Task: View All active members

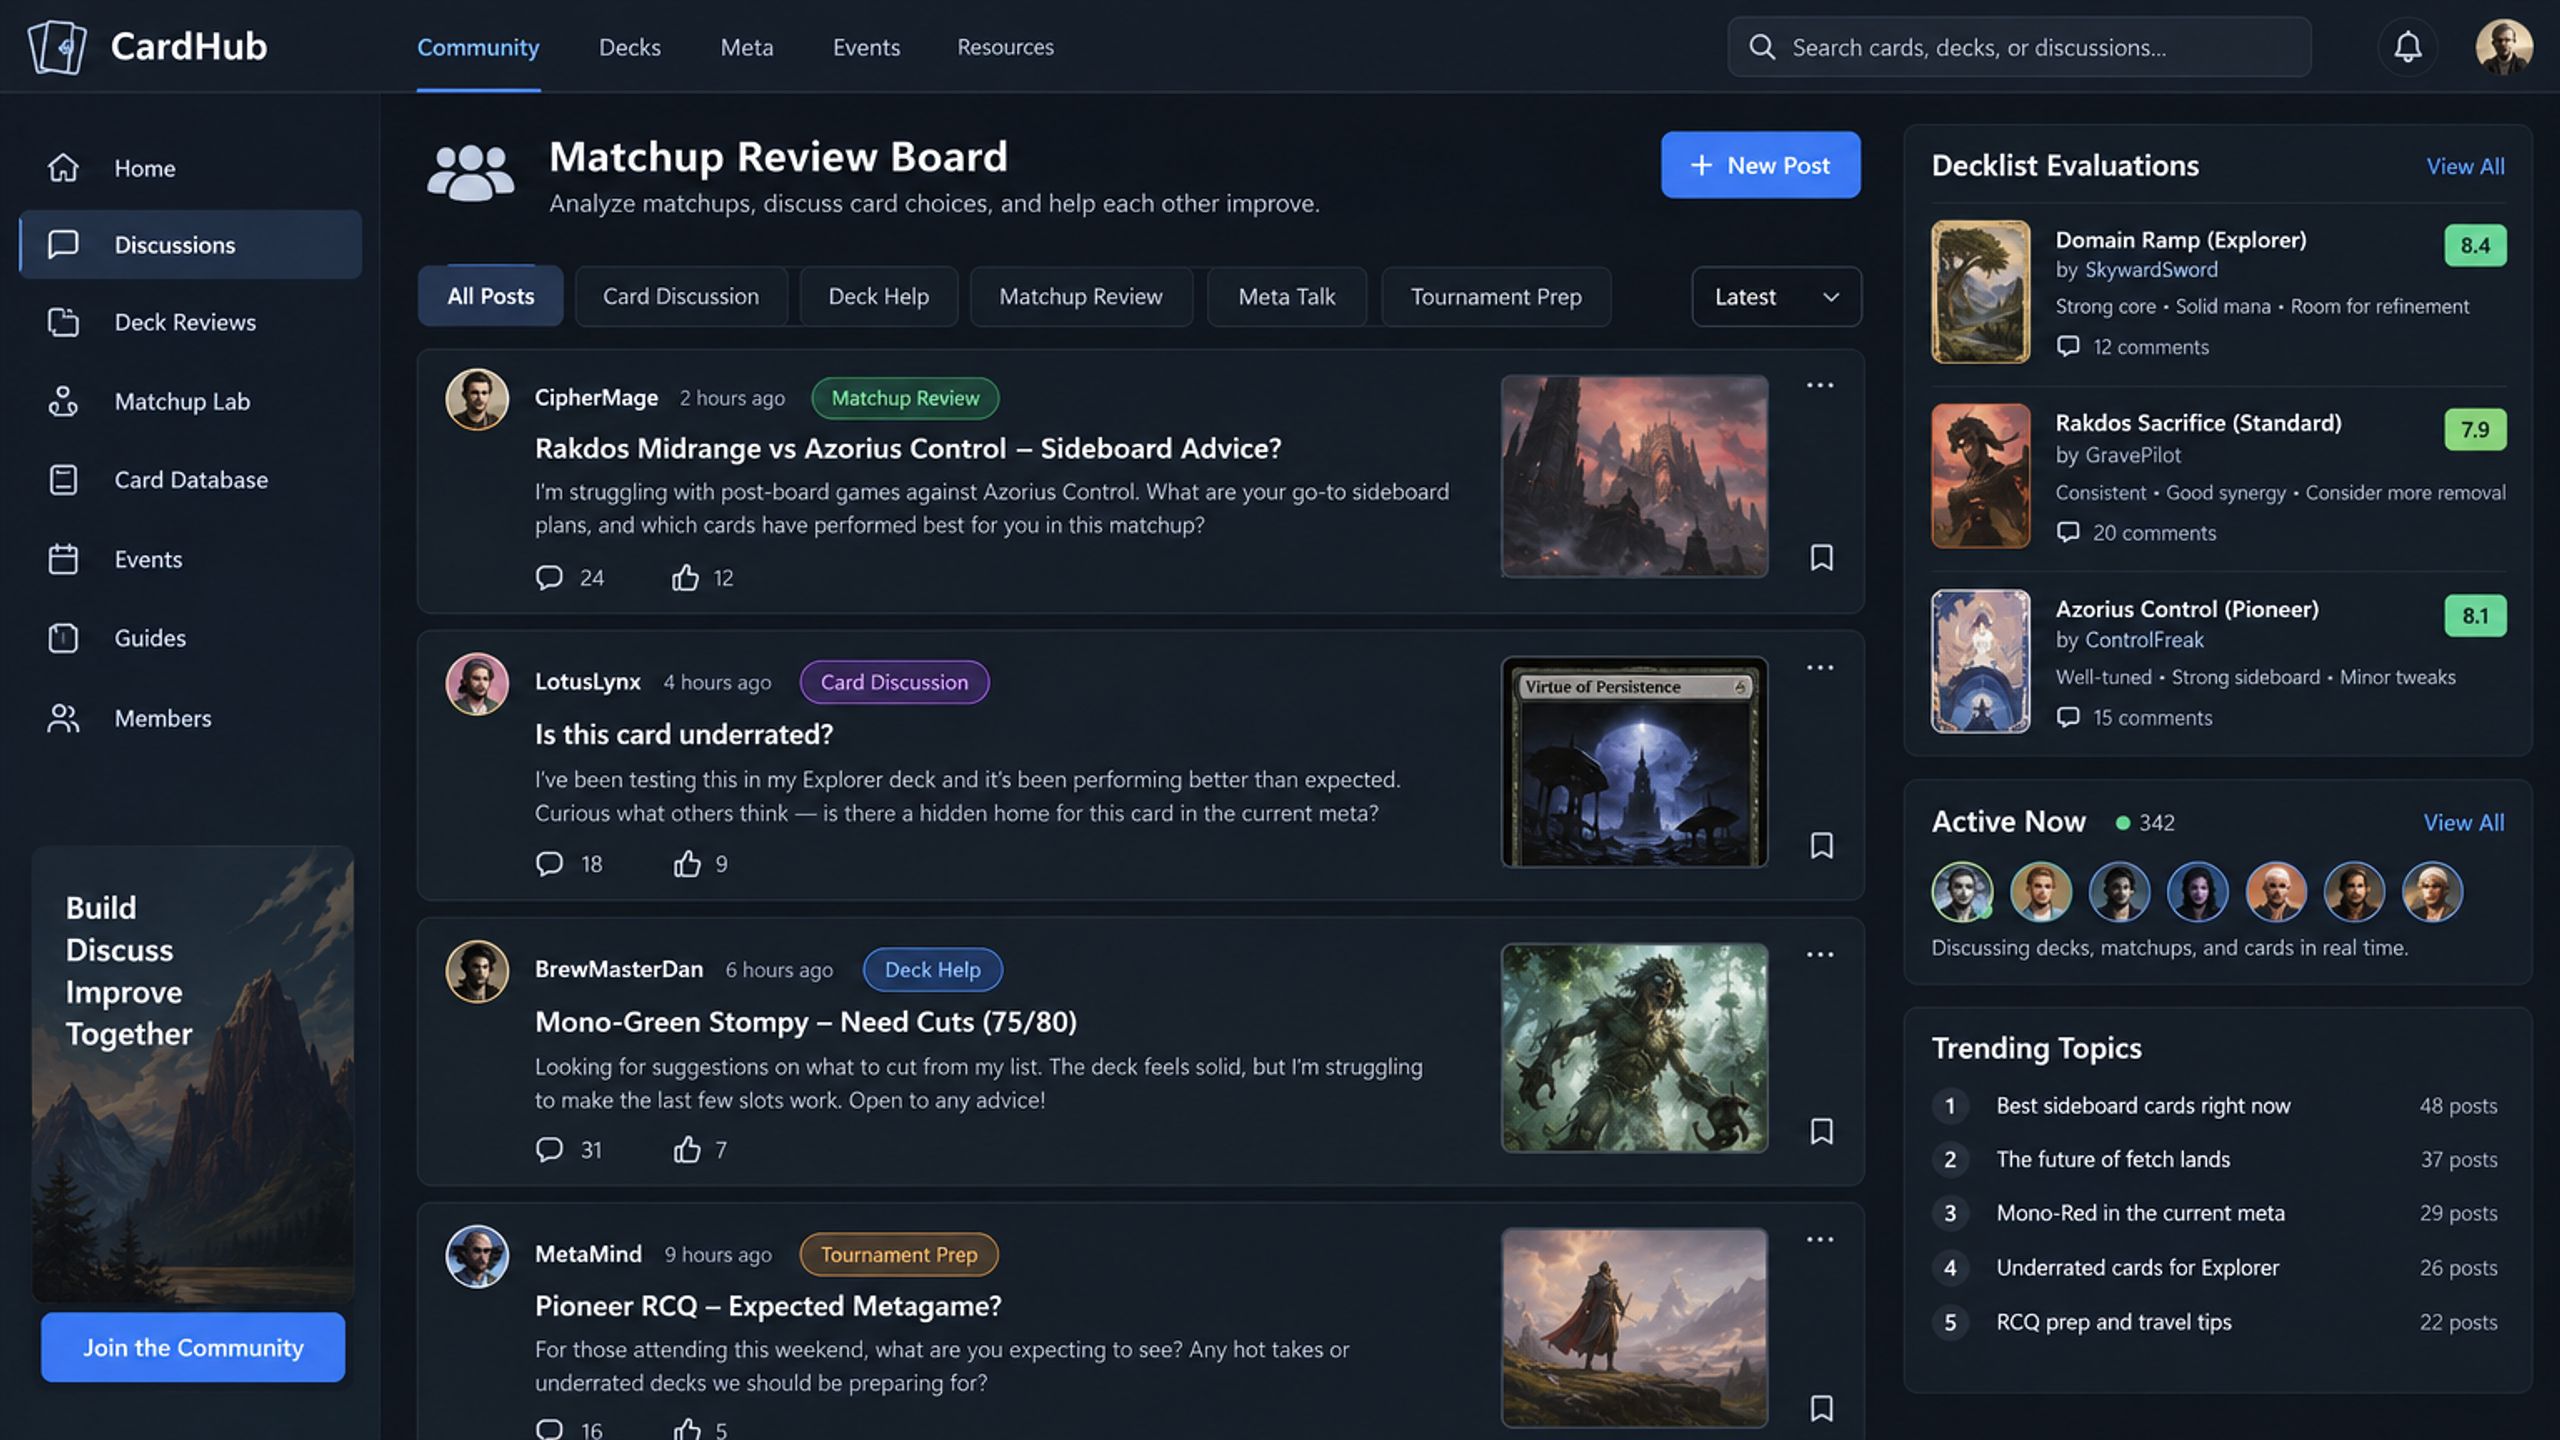Action: pos(2463,822)
